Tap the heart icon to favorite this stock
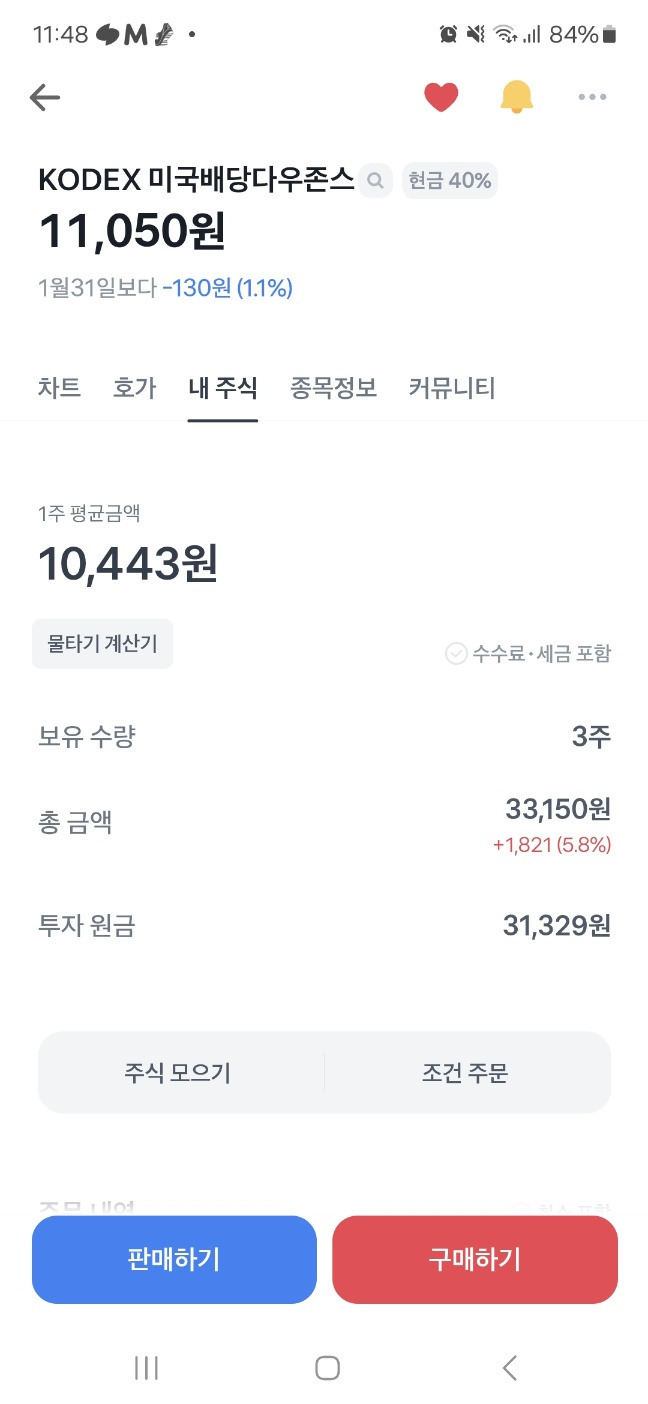The image size is (648, 1404). click(x=441, y=97)
